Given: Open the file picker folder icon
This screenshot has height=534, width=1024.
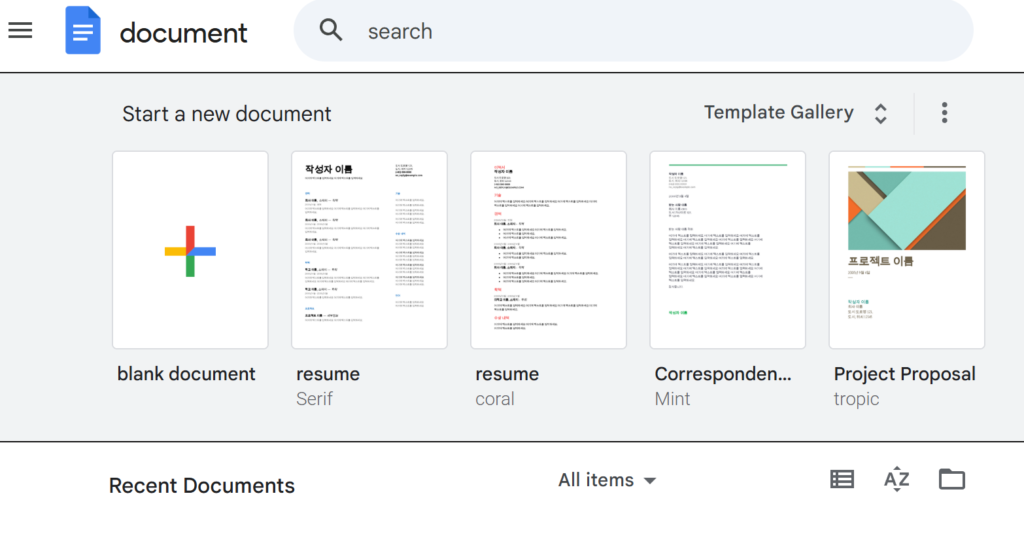Looking at the screenshot, I should pos(951,480).
